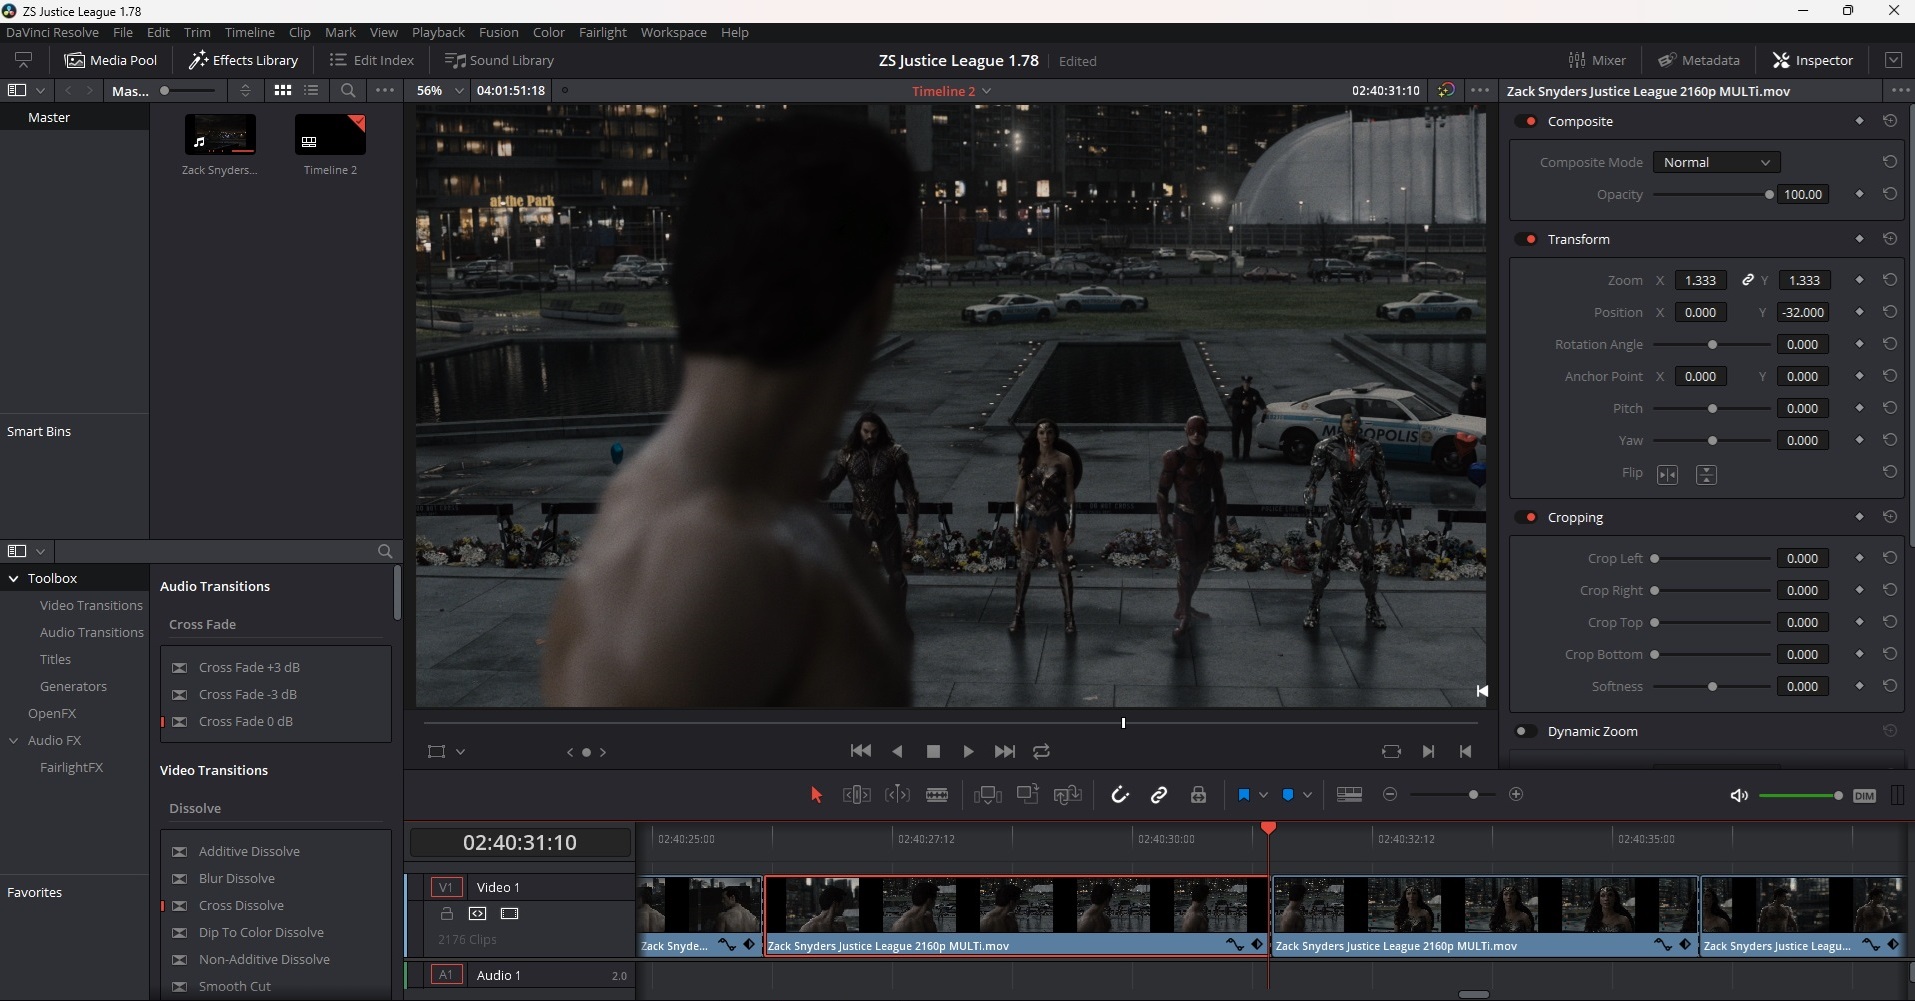Open the Fusion menu
Viewport: 1915px width, 1001px height.
tap(498, 32)
